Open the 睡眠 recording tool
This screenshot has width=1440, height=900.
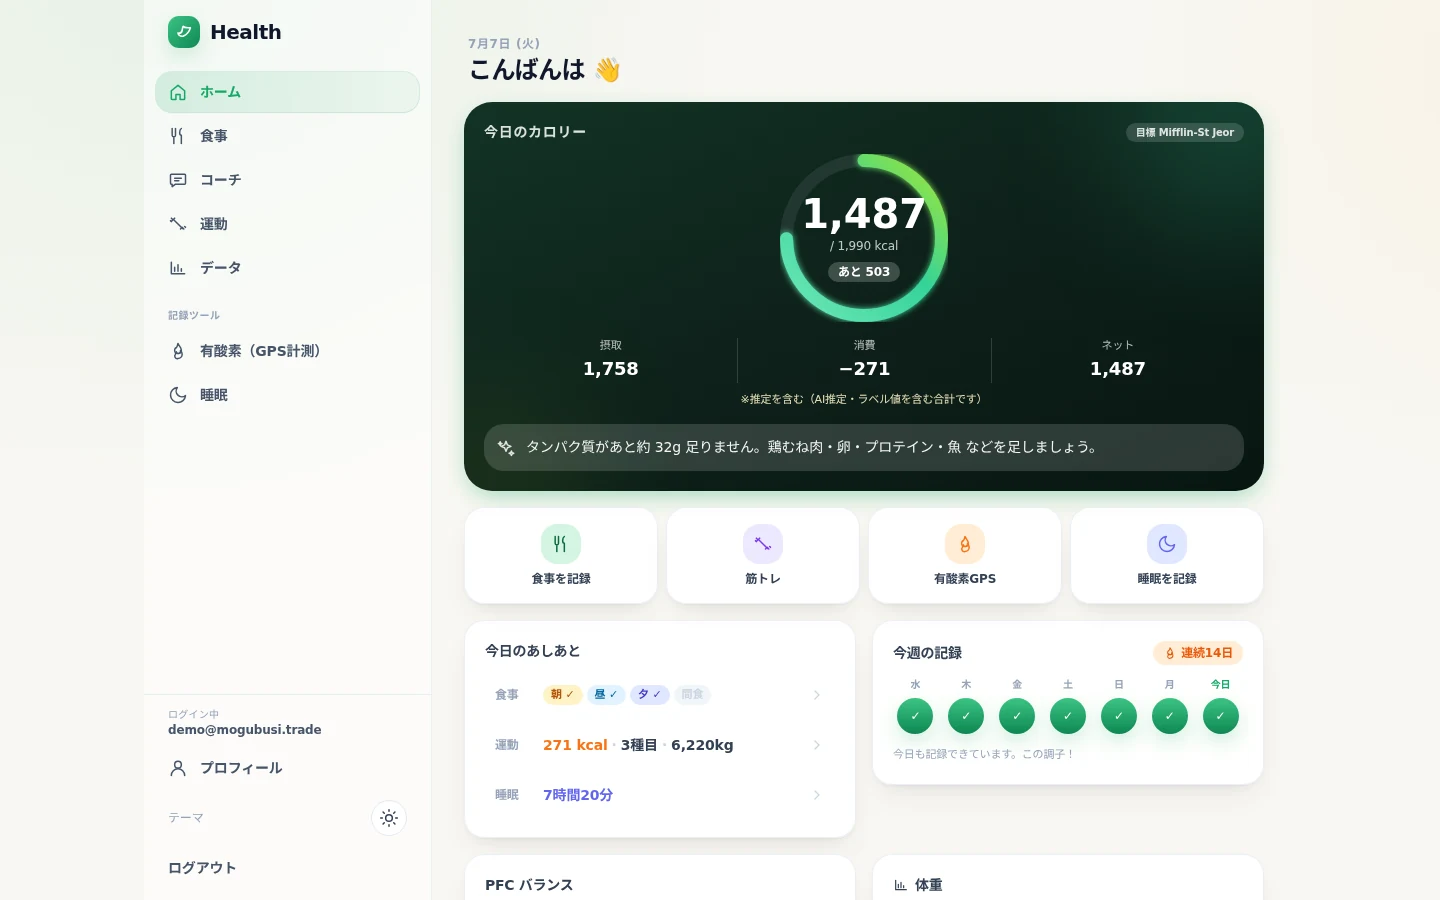(287, 395)
